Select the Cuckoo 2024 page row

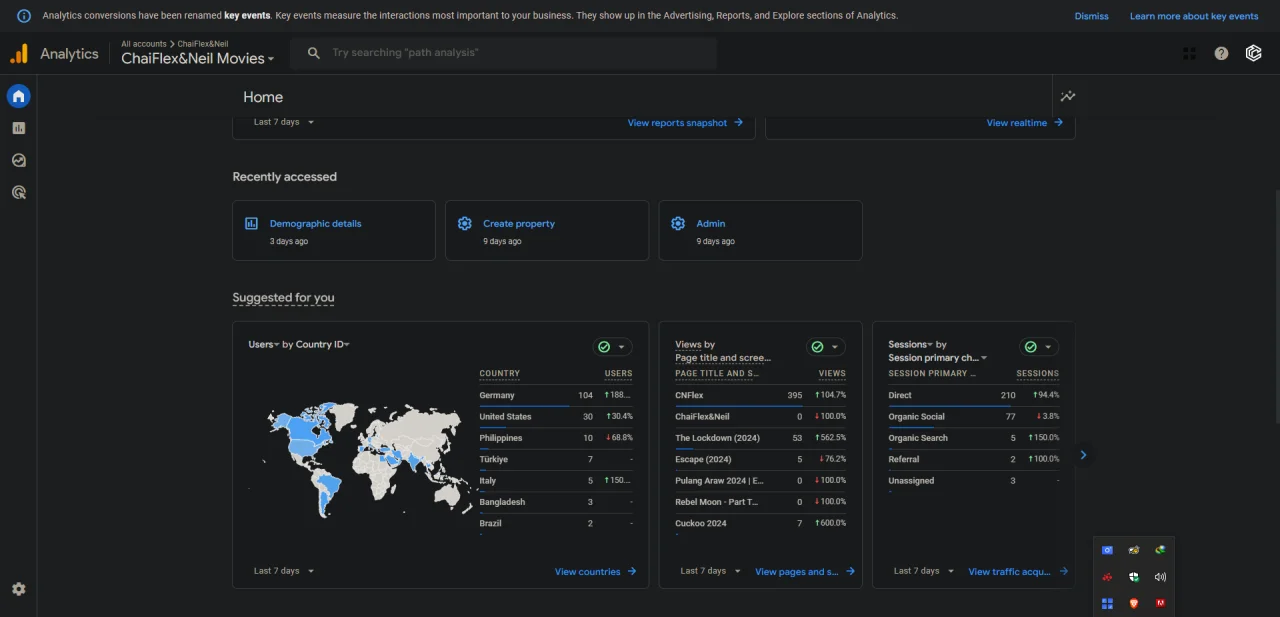point(760,523)
